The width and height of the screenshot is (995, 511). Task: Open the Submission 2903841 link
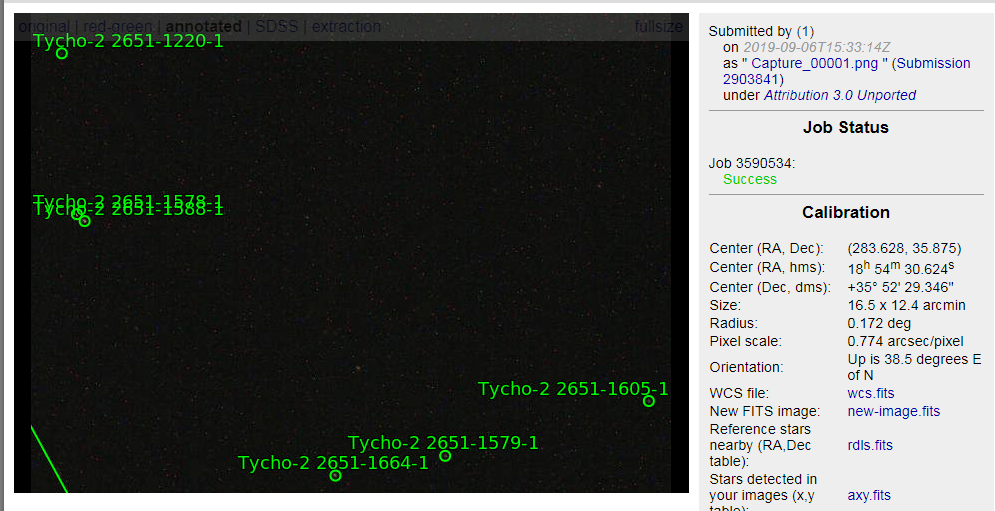point(847,71)
